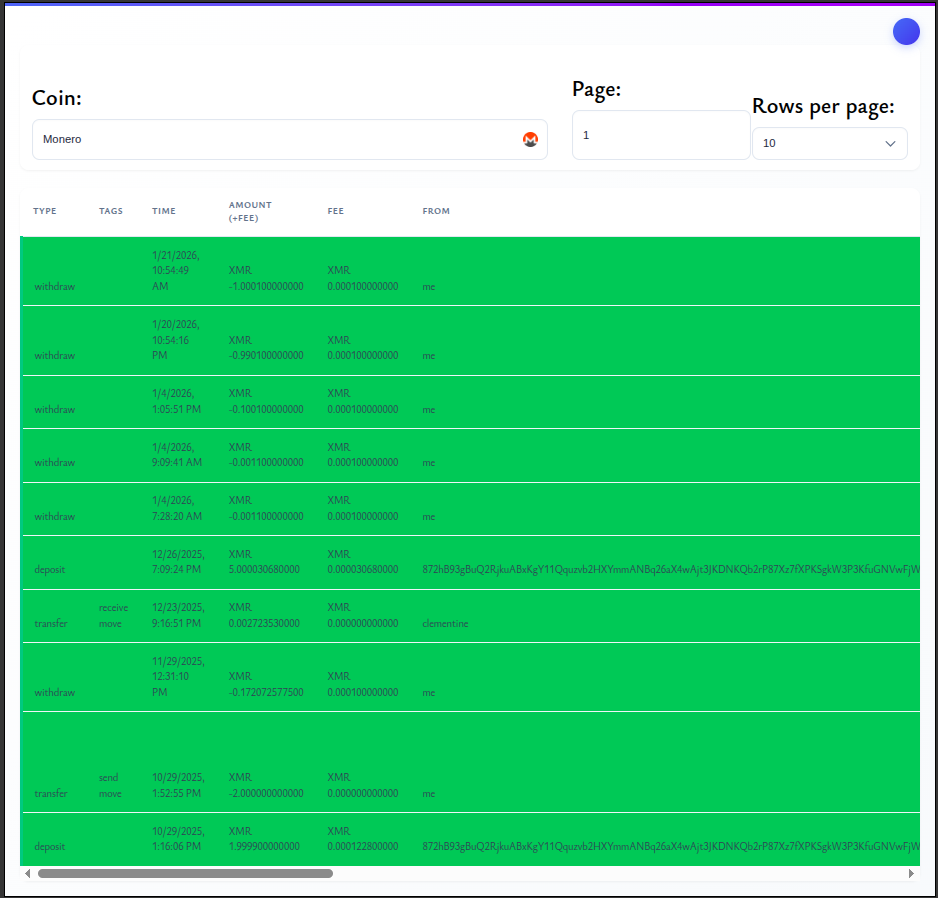Click the horizontal scrollbar thumb
Viewport: 938px width, 898px height.
coord(185,873)
